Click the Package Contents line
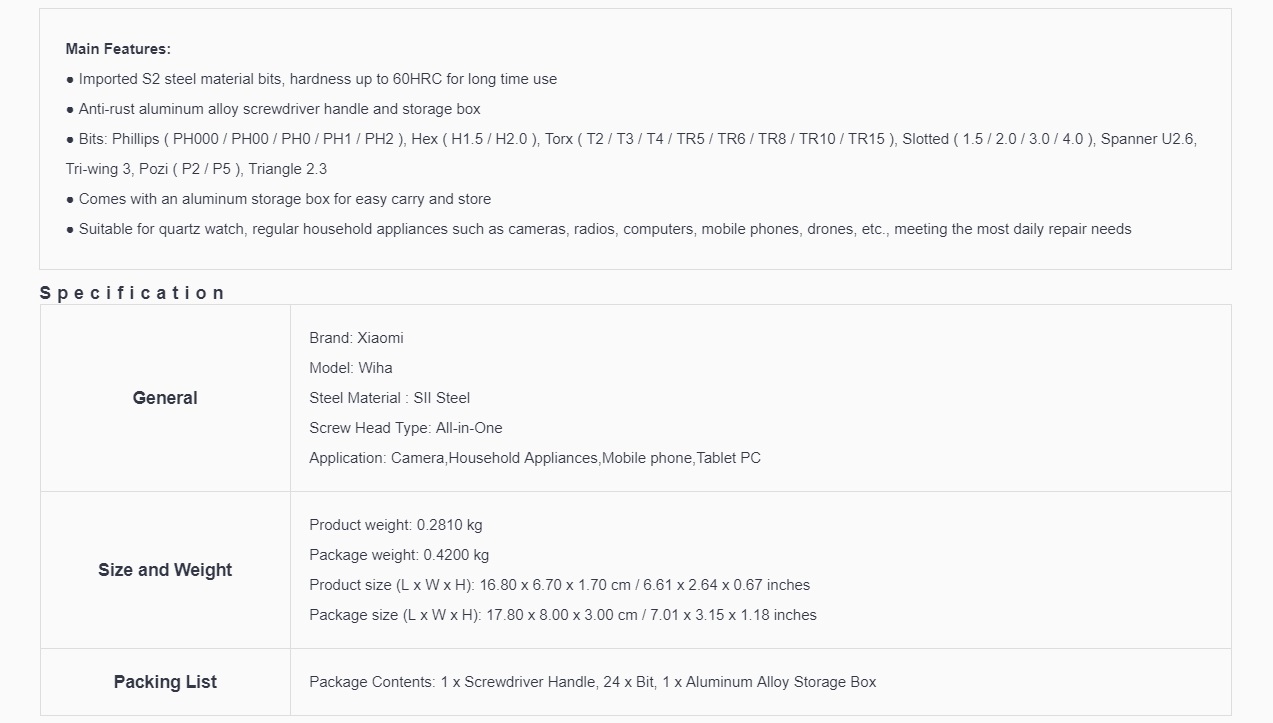 pos(593,682)
